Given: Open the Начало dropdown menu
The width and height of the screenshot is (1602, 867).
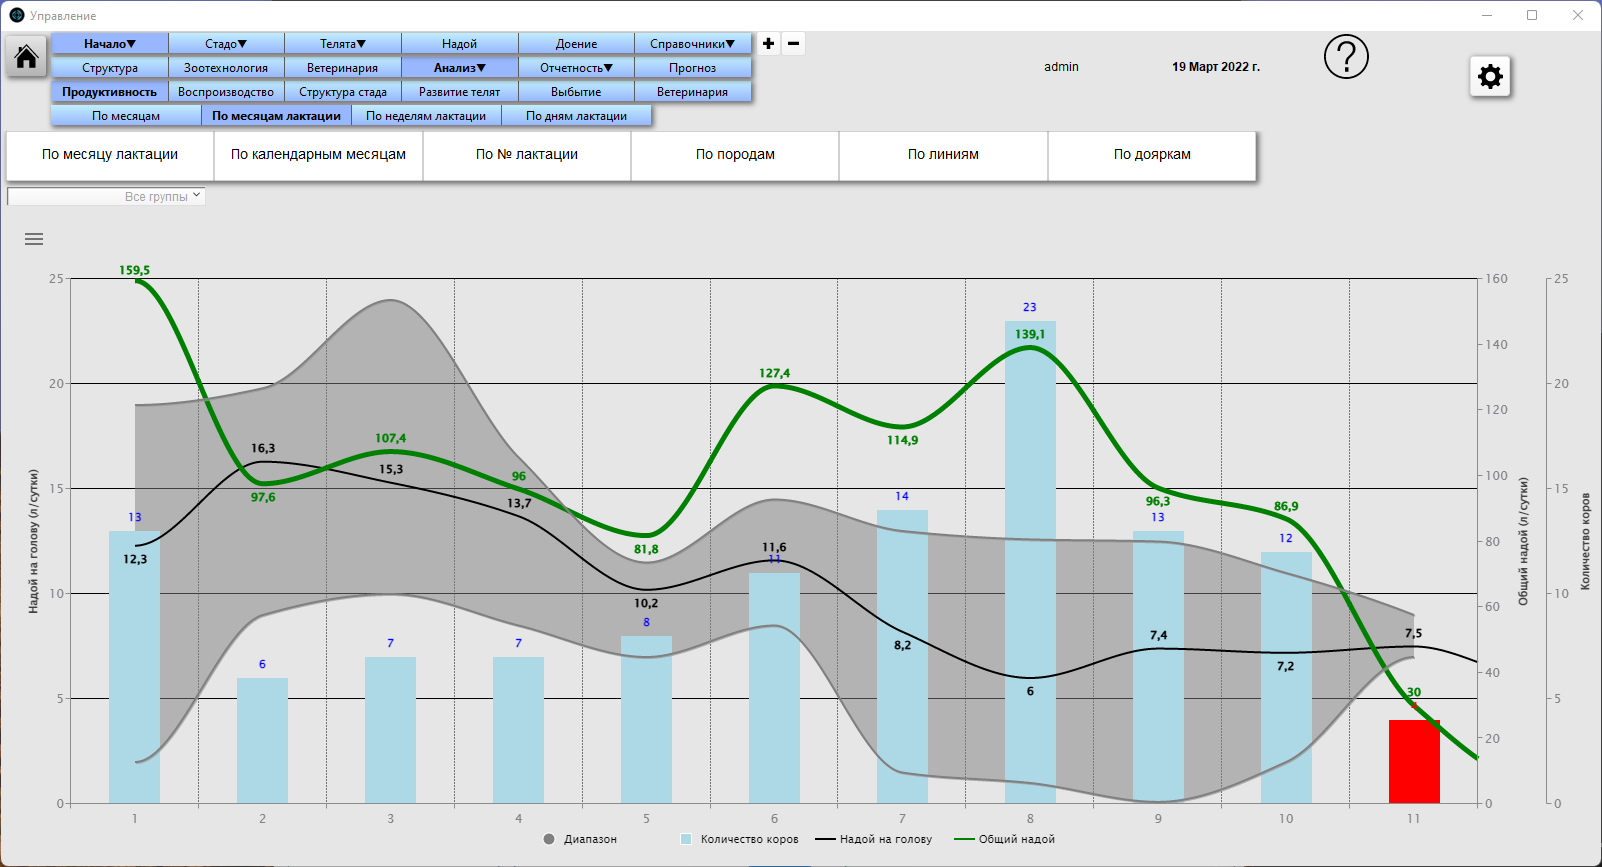Looking at the screenshot, I should [110, 44].
